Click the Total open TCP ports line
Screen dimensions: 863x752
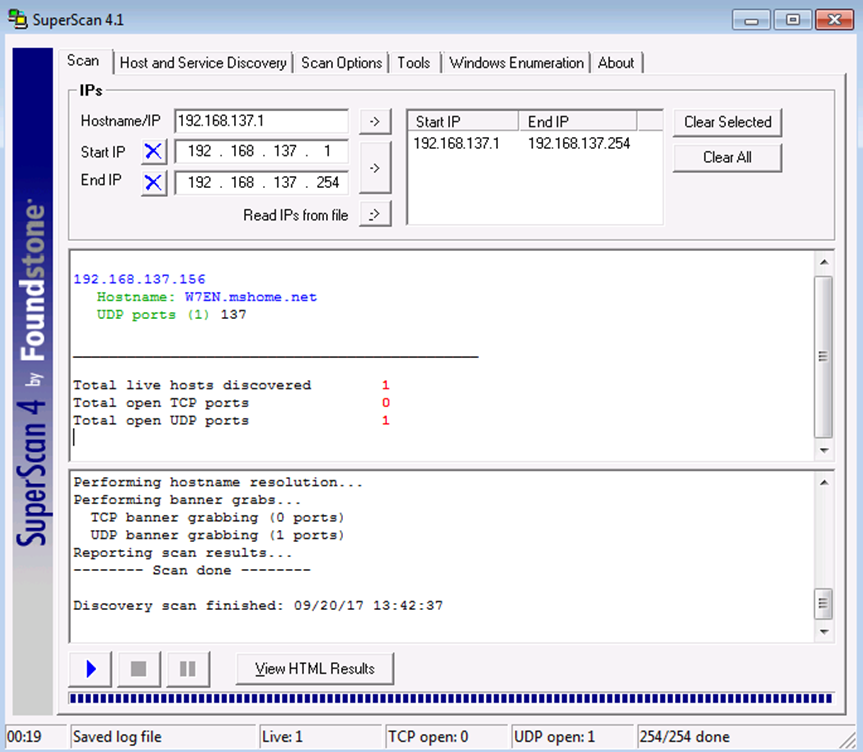(231, 402)
